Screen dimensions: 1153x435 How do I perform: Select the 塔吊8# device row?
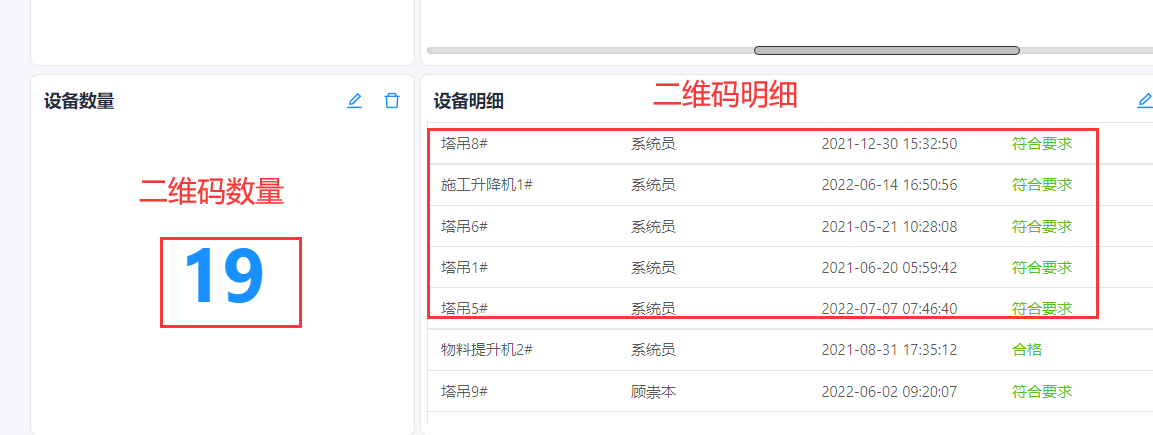464,144
